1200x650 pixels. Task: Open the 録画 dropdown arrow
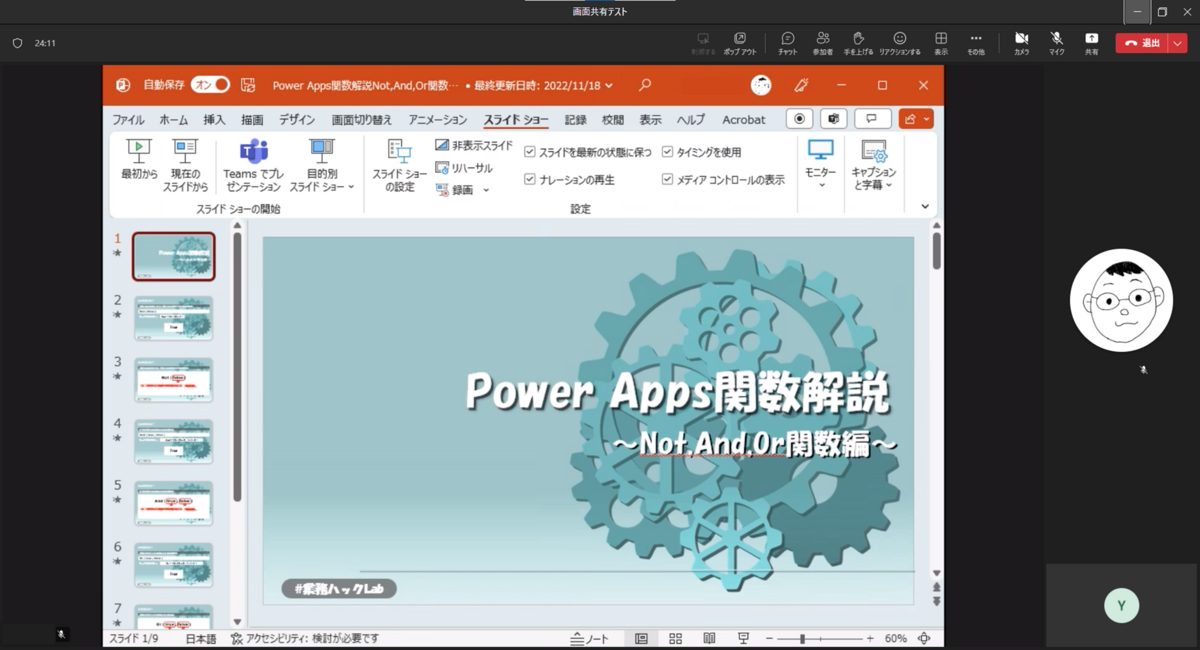coord(486,190)
